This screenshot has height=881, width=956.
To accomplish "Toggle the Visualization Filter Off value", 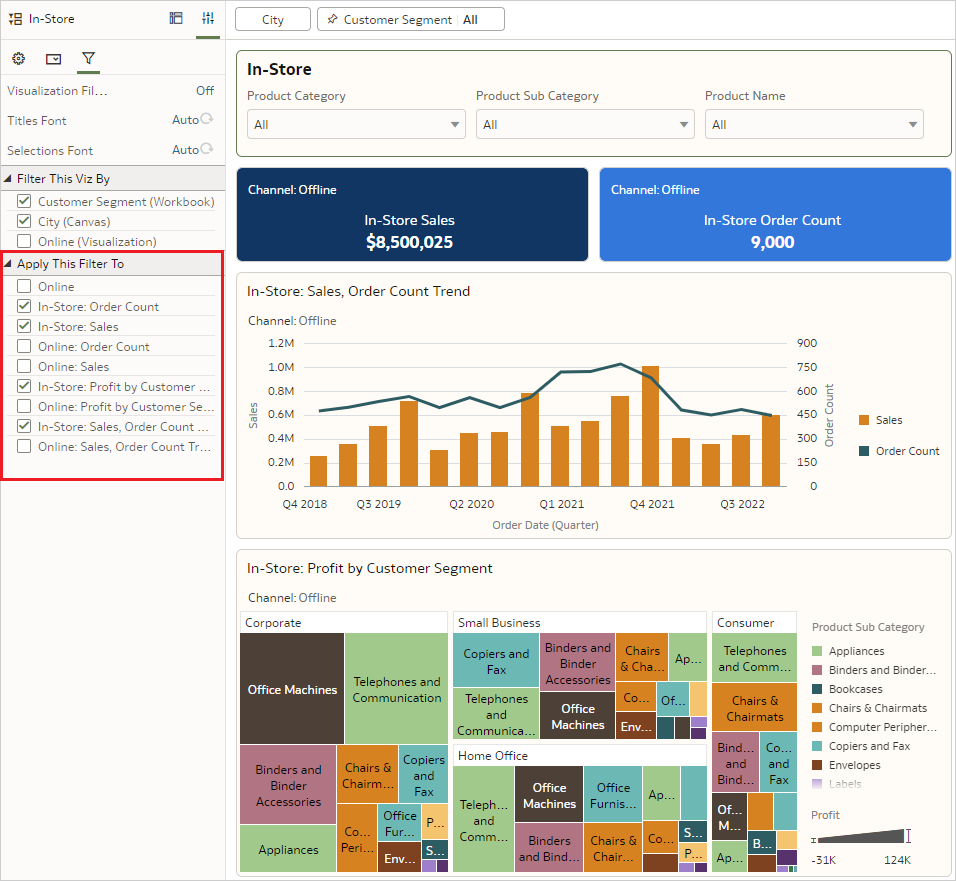I will click(204, 90).
